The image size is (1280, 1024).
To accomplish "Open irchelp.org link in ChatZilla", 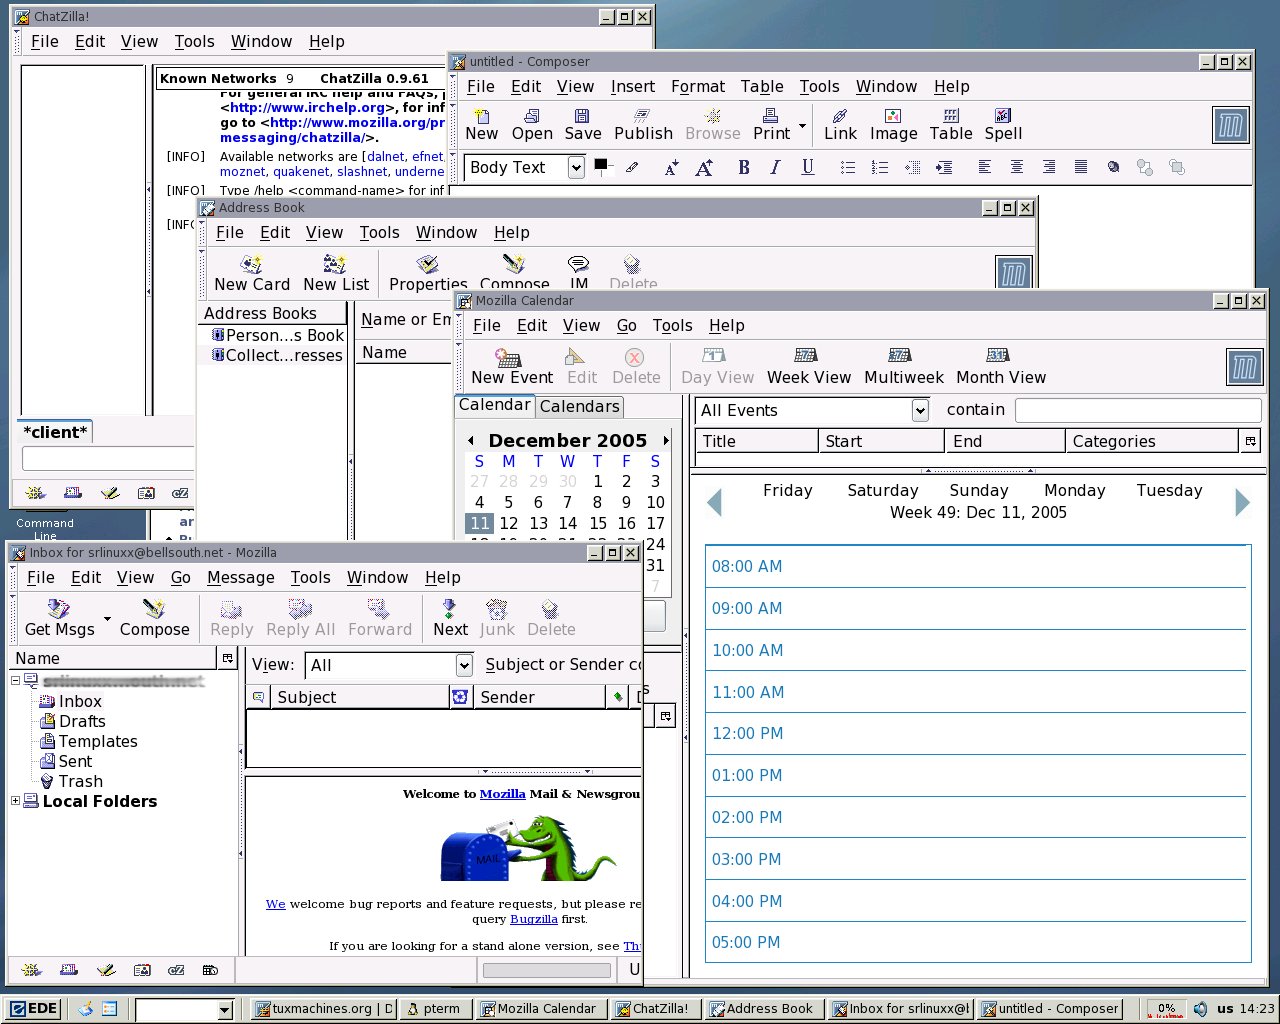I will click(x=308, y=107).
